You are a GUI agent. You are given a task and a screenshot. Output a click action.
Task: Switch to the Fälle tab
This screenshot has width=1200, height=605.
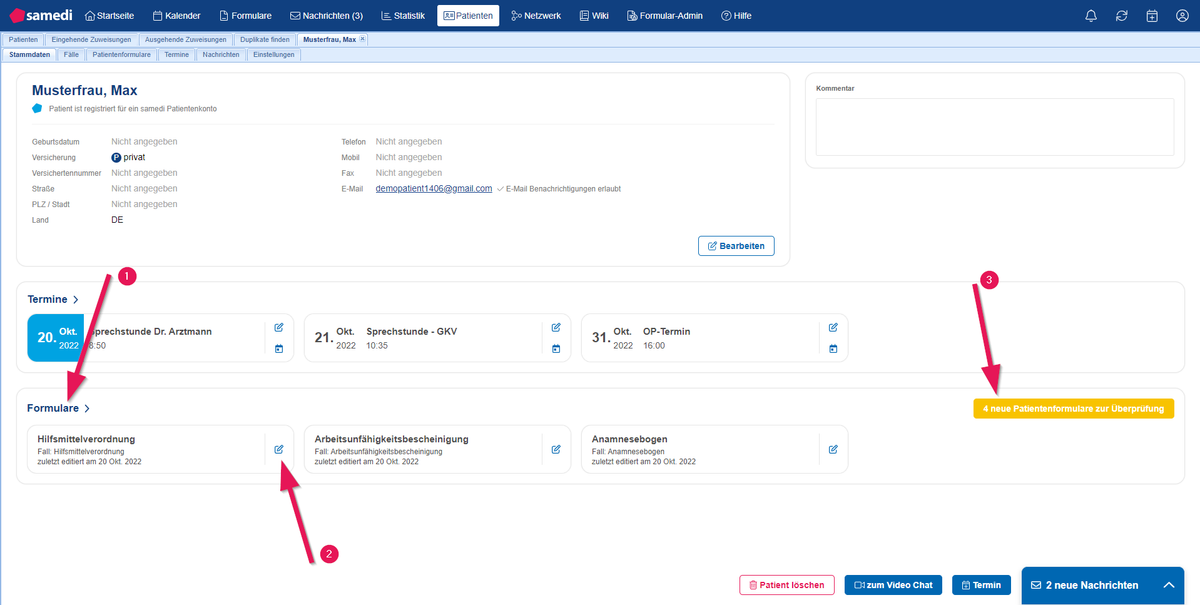[70, 54]
